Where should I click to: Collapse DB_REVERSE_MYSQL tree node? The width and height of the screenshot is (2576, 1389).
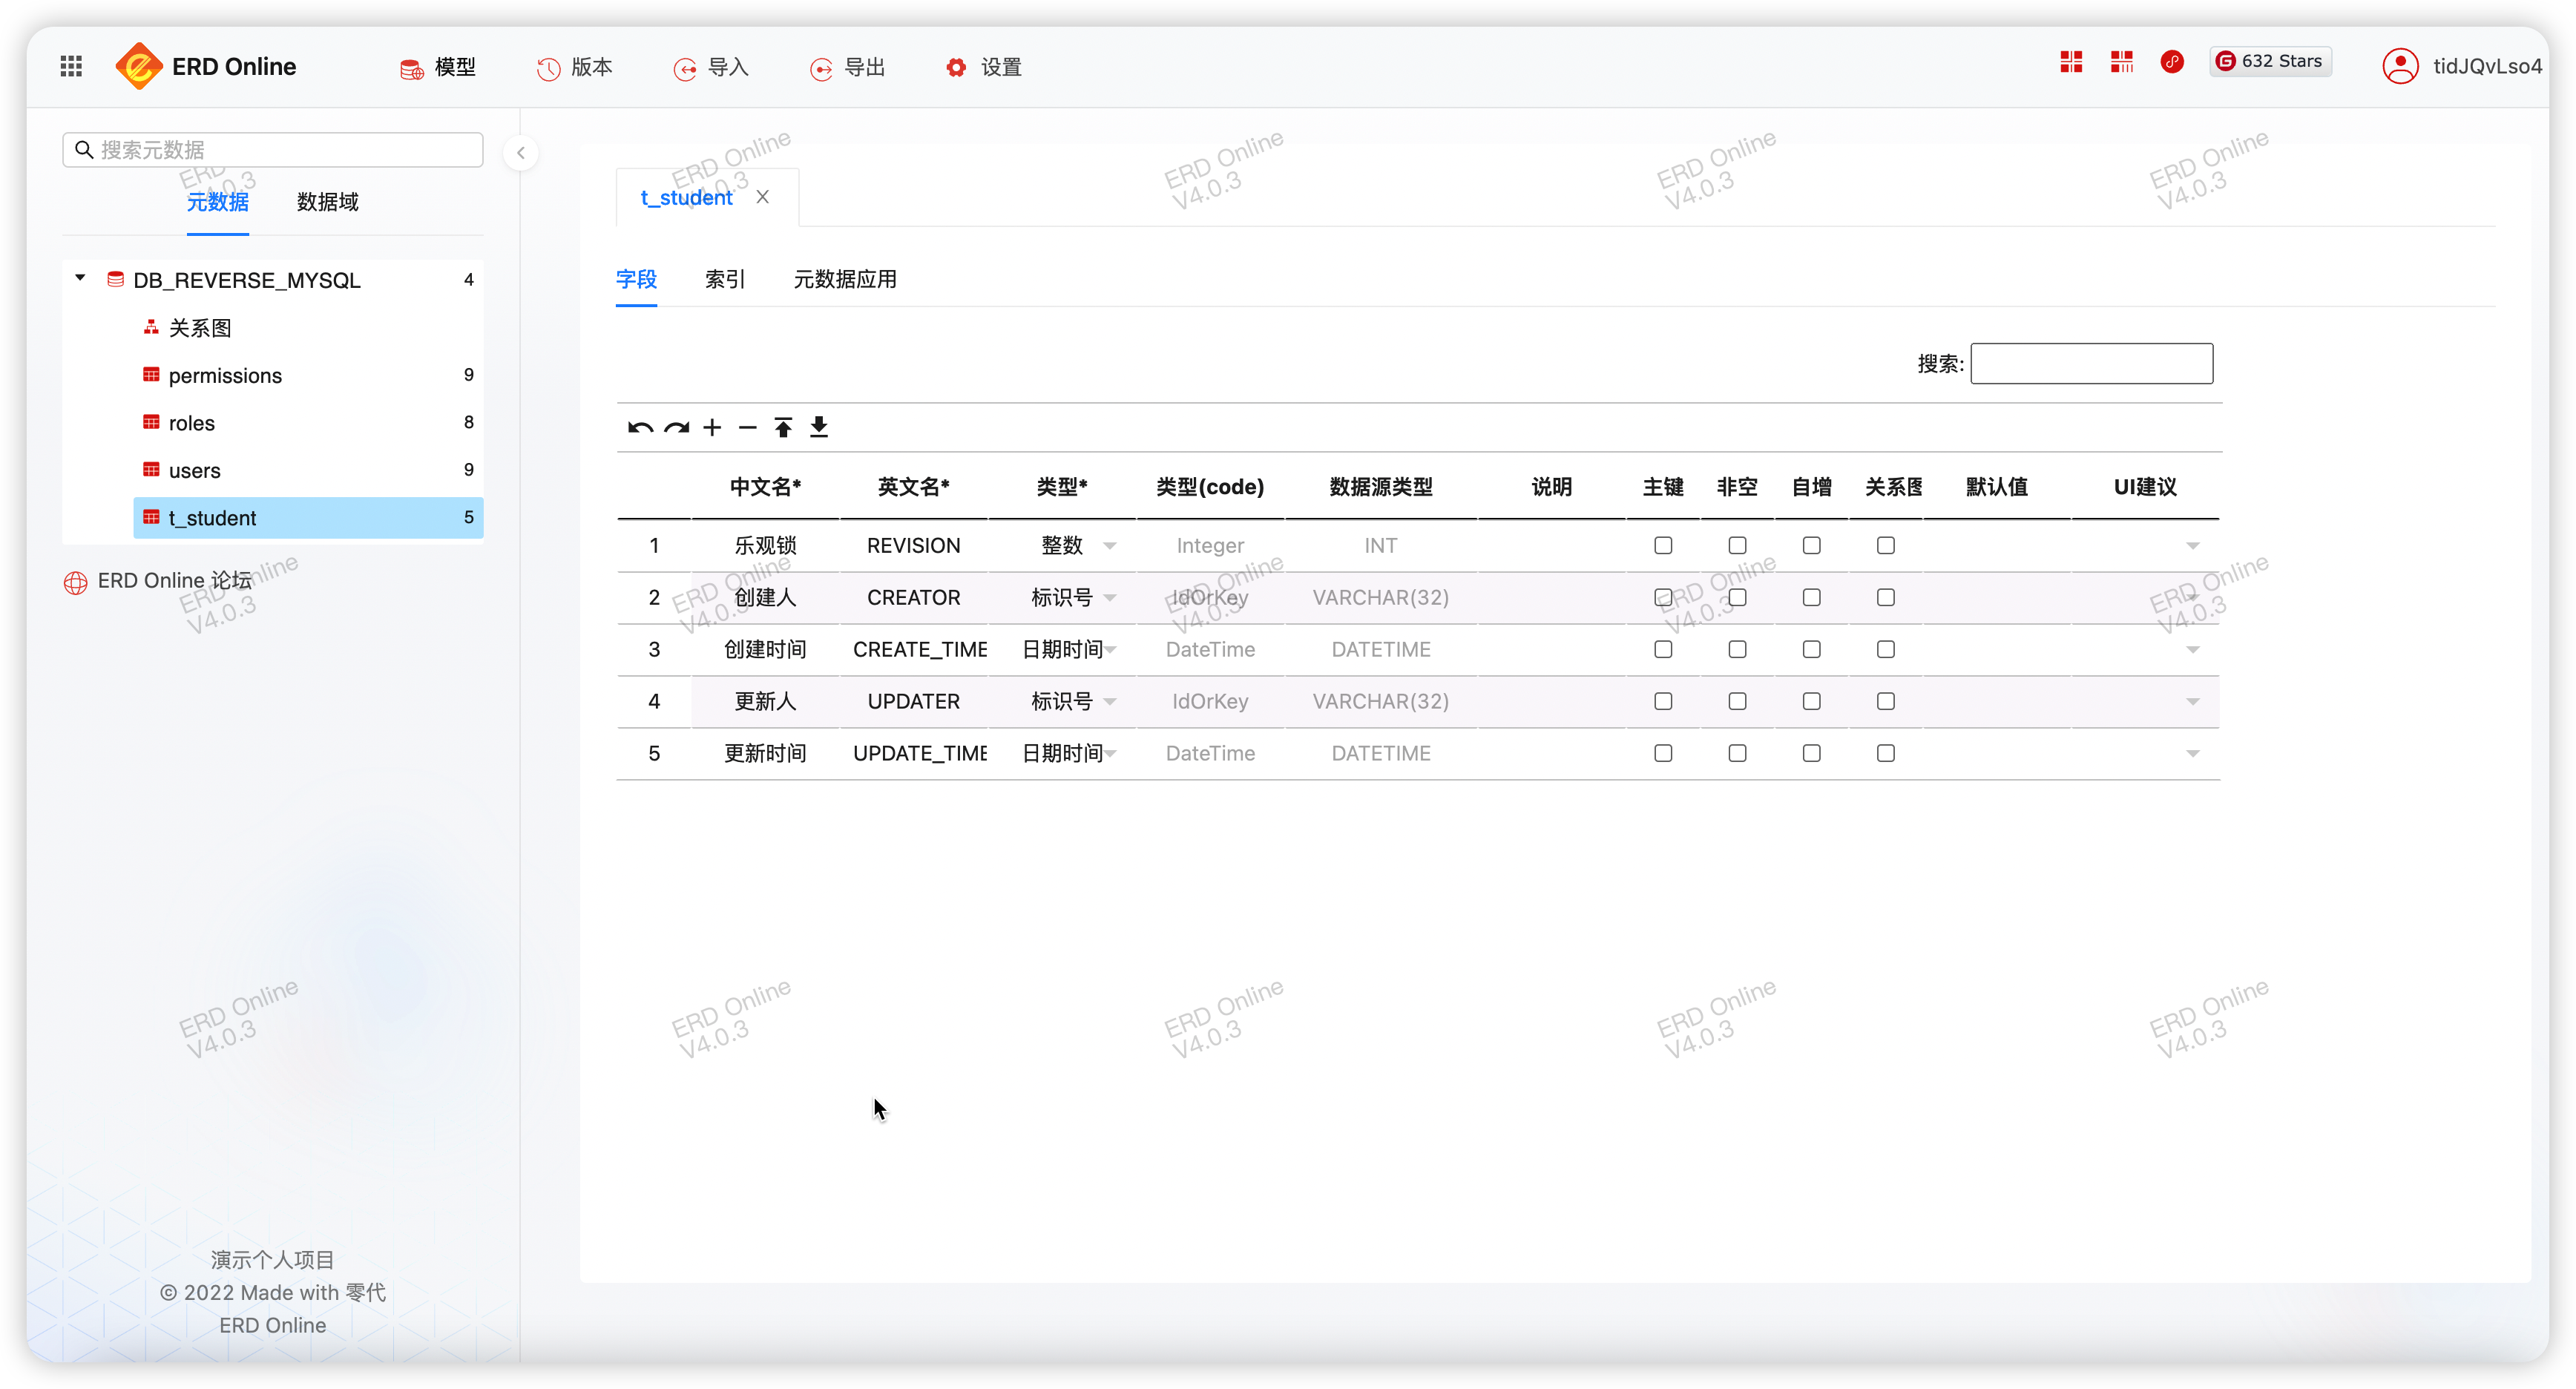click(80, 279)
